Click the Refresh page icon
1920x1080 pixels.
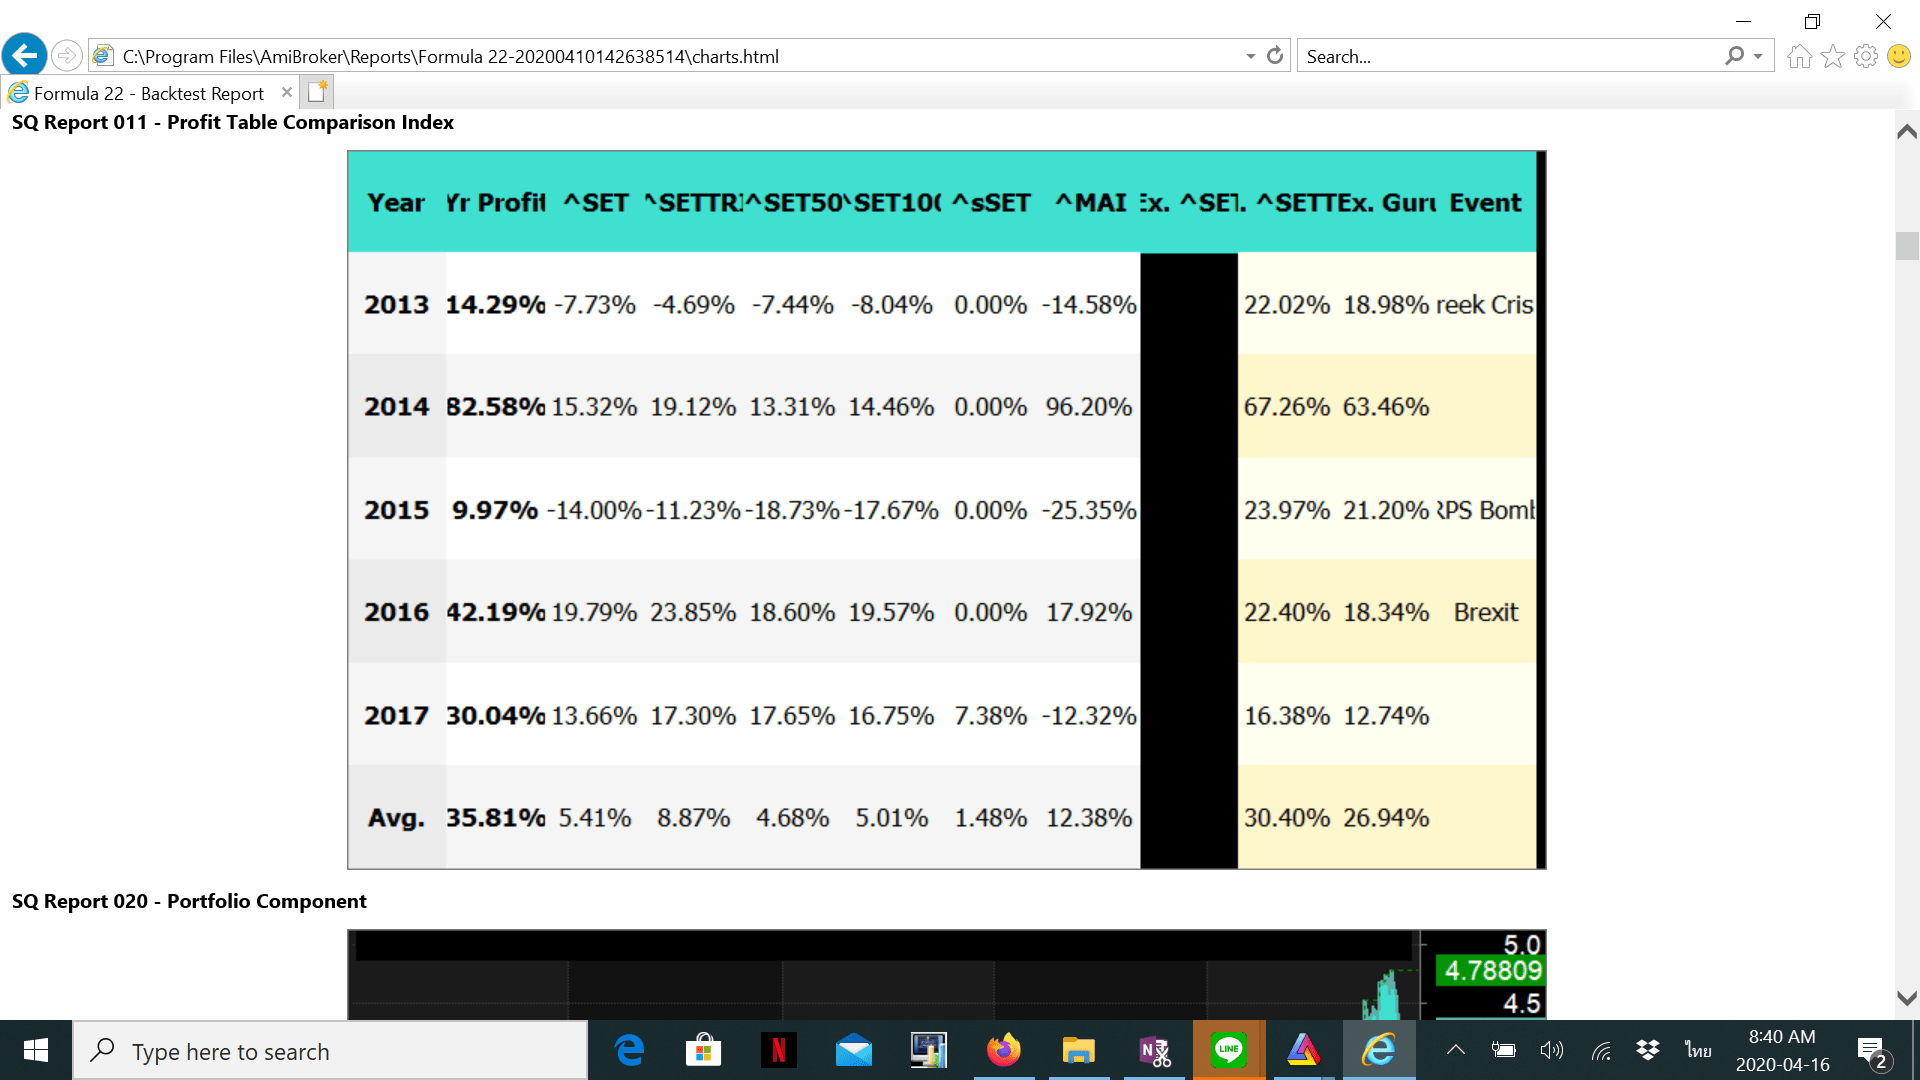coord(1275,56)
